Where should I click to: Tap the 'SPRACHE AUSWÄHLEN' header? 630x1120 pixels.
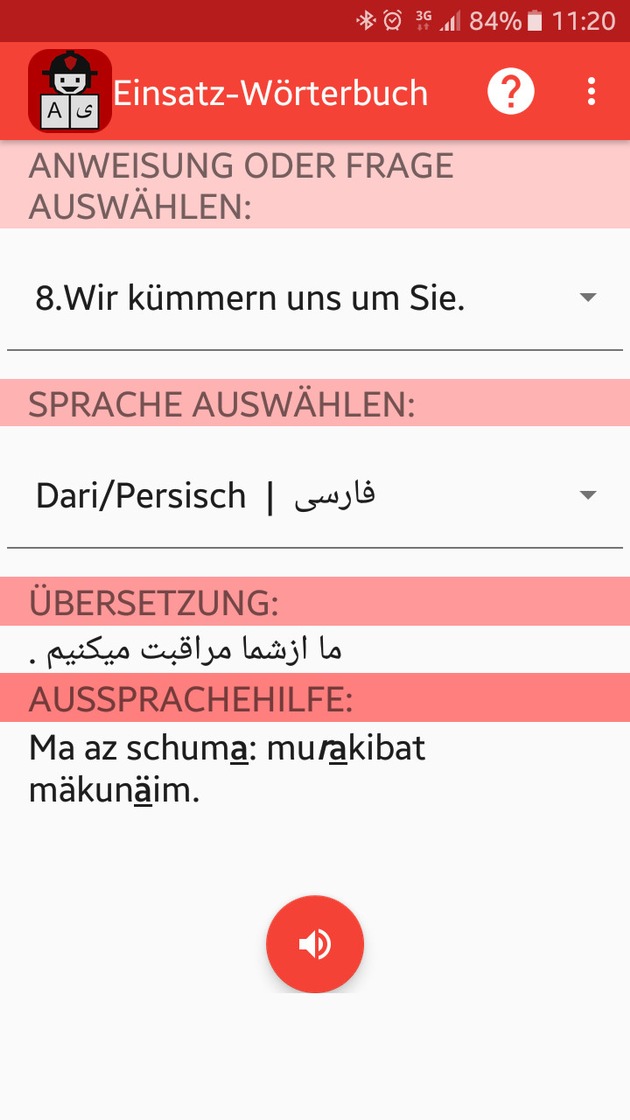[221, 404]
